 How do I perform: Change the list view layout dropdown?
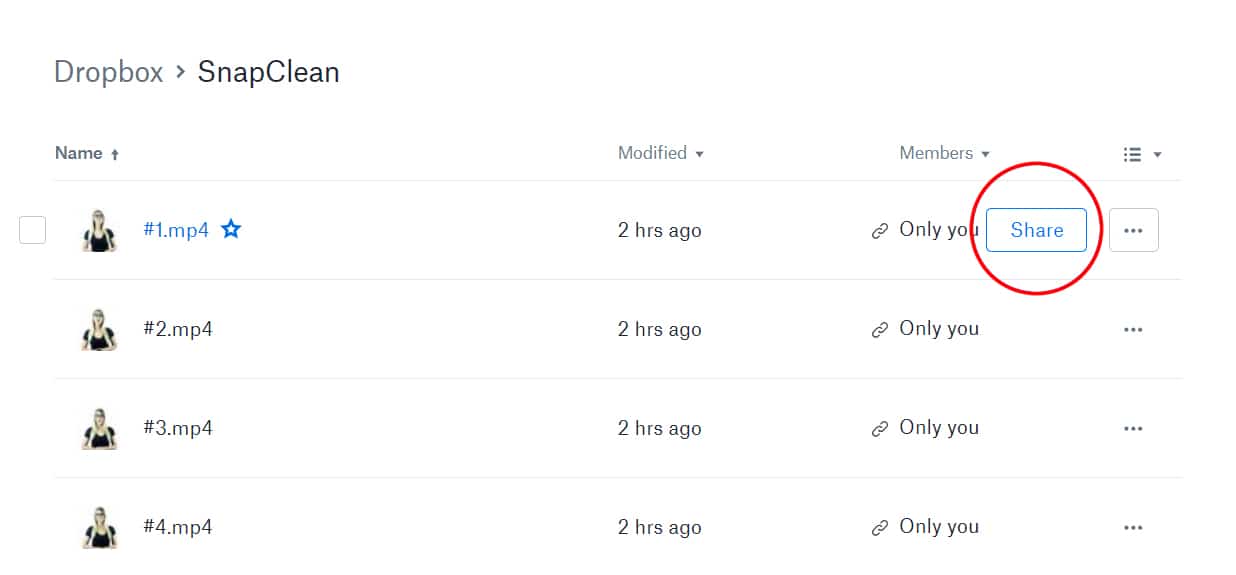1142,154
